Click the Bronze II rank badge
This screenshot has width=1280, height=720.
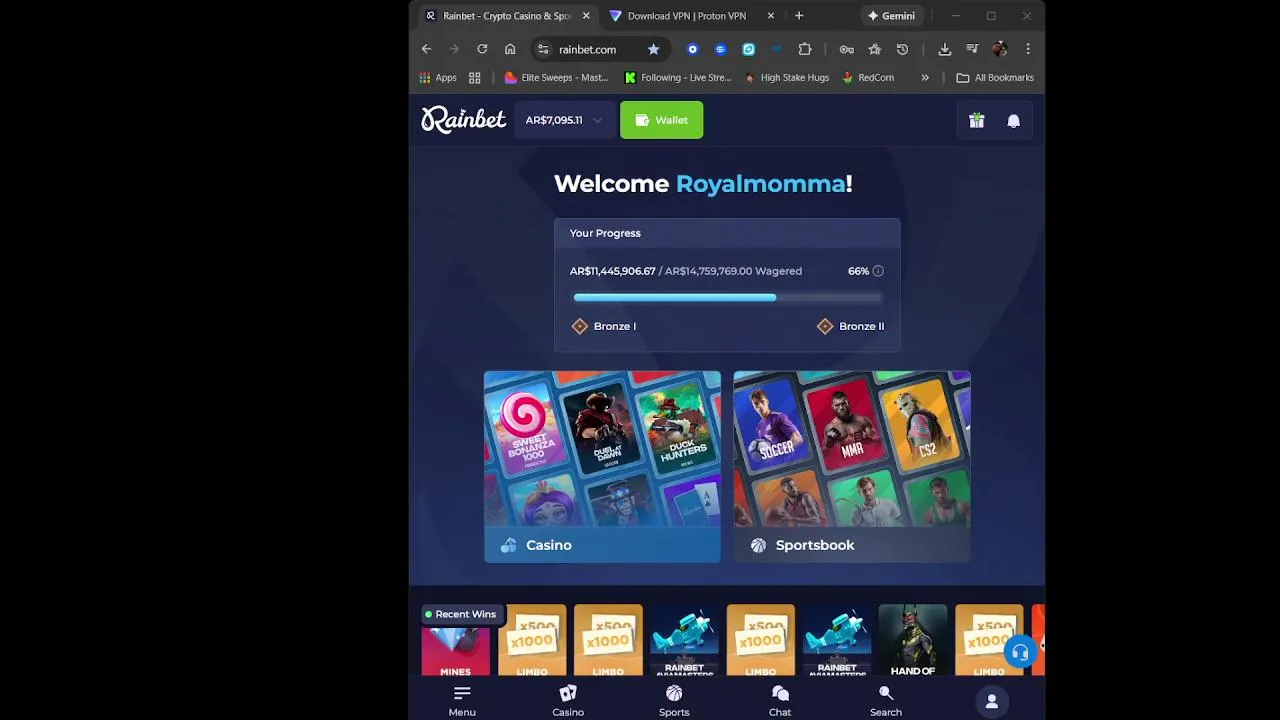click(850, 326)
